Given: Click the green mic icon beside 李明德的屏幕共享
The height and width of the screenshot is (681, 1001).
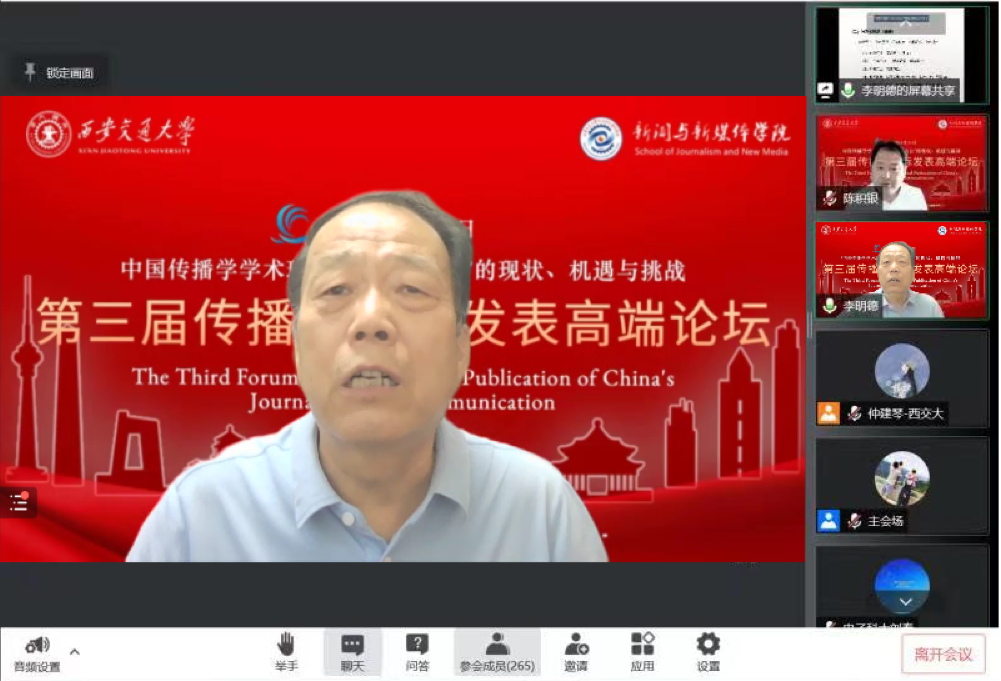Looking at the screenshot, I should [848, 90].
